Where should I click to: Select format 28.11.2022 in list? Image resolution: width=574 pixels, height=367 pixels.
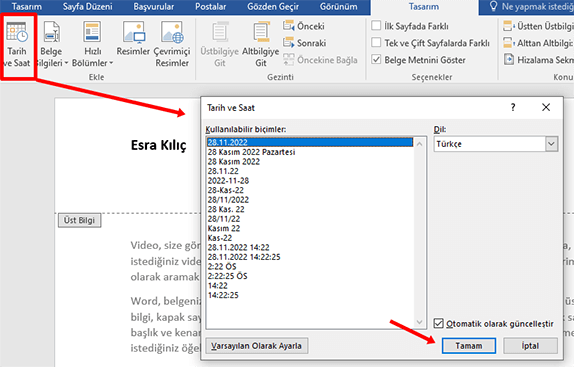[x=310, y=142]
